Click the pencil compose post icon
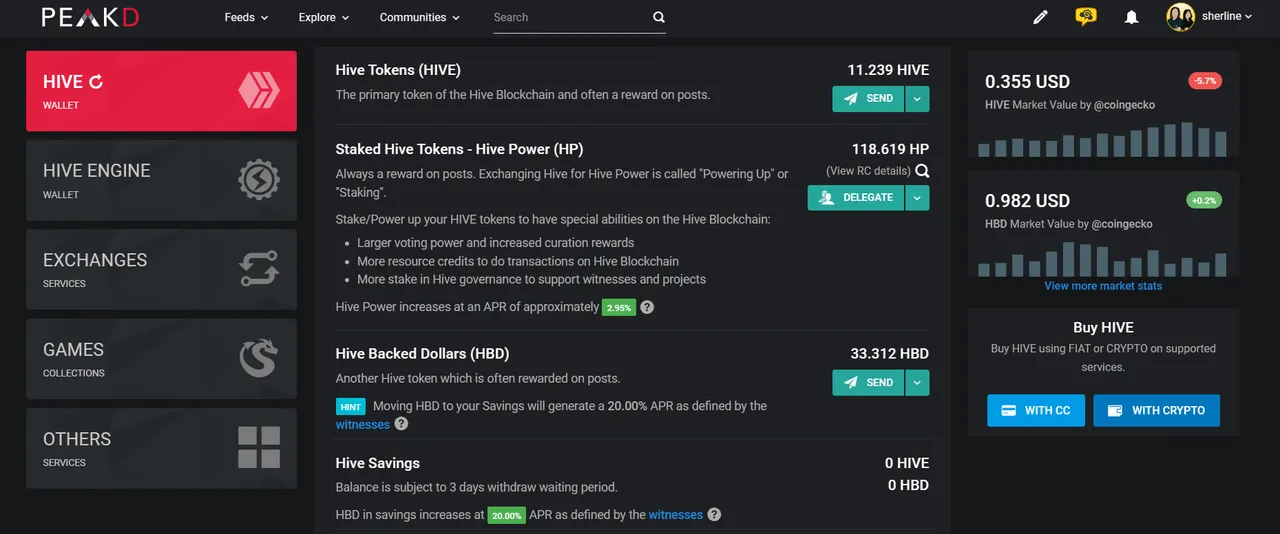This screenshot has width=1280, height=534. point(1040,17)
